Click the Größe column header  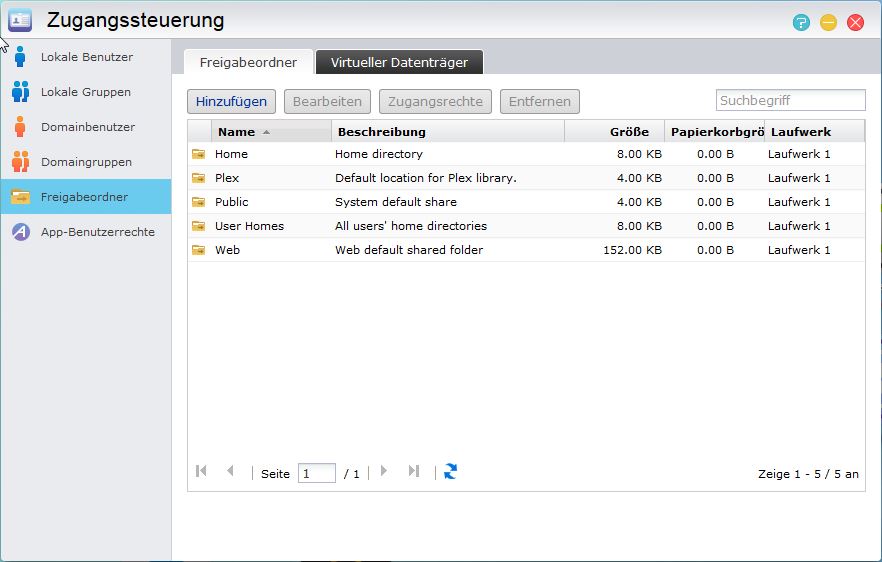pos(615,132)
